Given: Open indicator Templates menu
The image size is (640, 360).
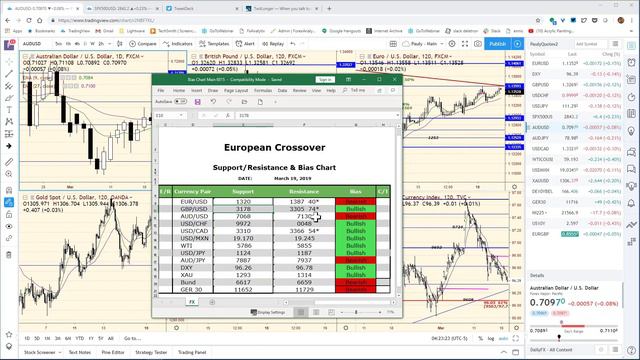Looking at the screenshot, I should point(214,44).
